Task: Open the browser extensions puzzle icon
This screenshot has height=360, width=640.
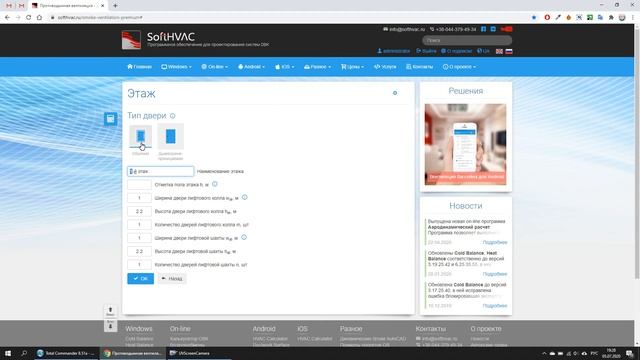Action: 611,18
